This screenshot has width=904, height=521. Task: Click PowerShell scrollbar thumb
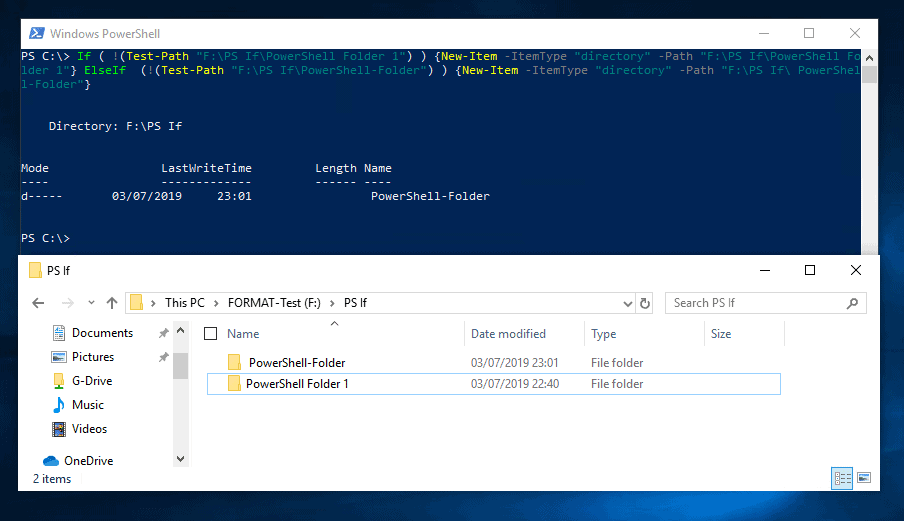(869, 74)
